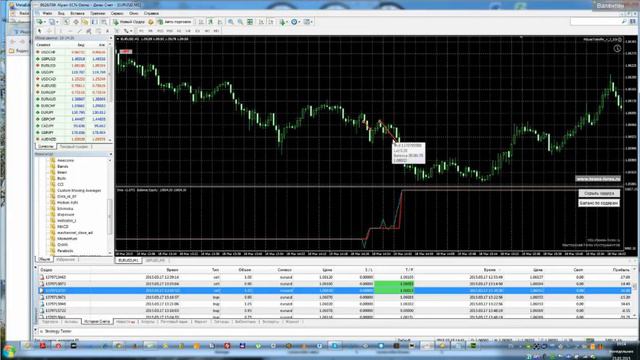Select the equidistant channel tool
640x360 pixels.
[x=88, y=31]
